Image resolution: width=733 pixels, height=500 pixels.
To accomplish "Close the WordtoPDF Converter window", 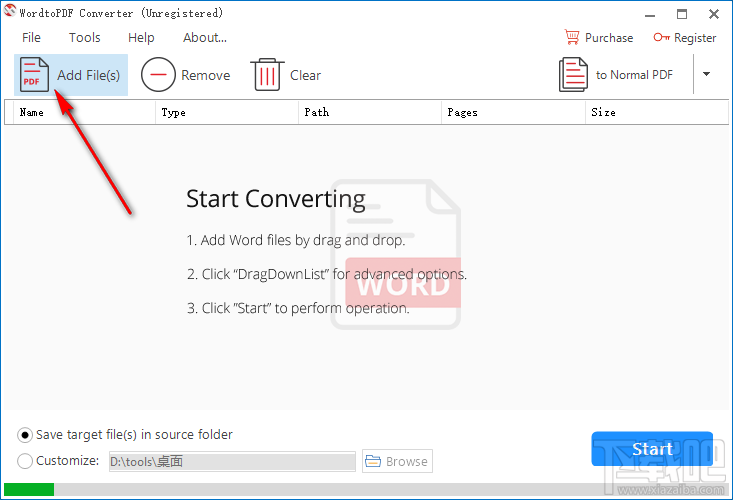I will pos(714,14).
